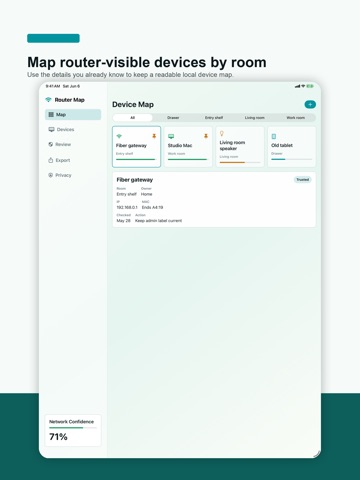Select the All room filter tab

coord(132,118)
